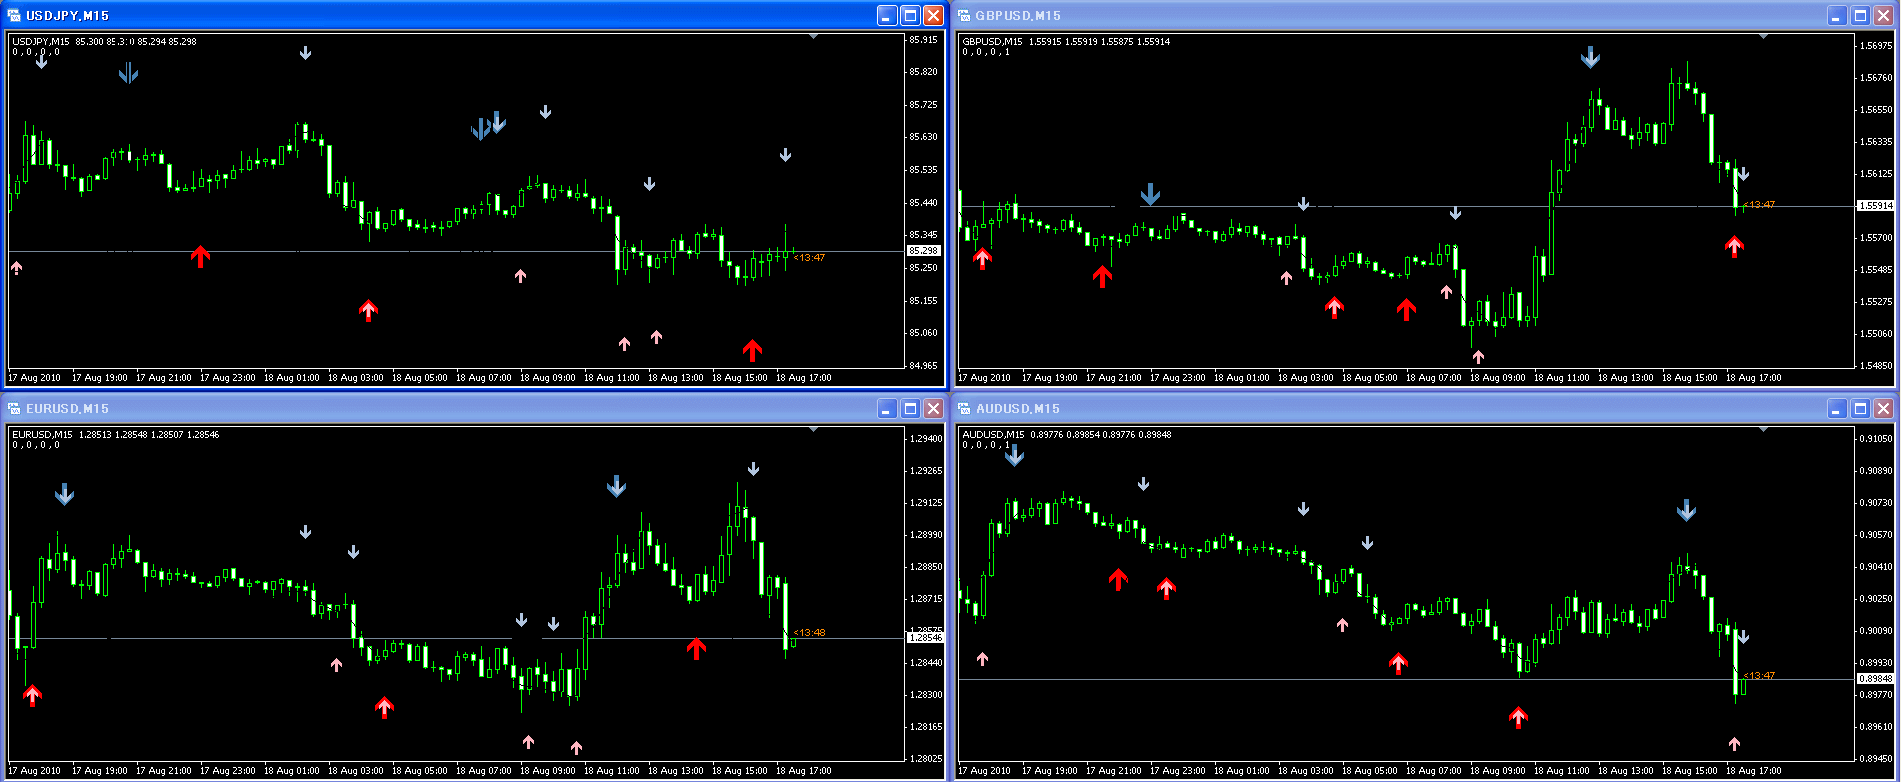
Task: Minimize the EURUSD,M15 chart window
Action: click(887, 408)
